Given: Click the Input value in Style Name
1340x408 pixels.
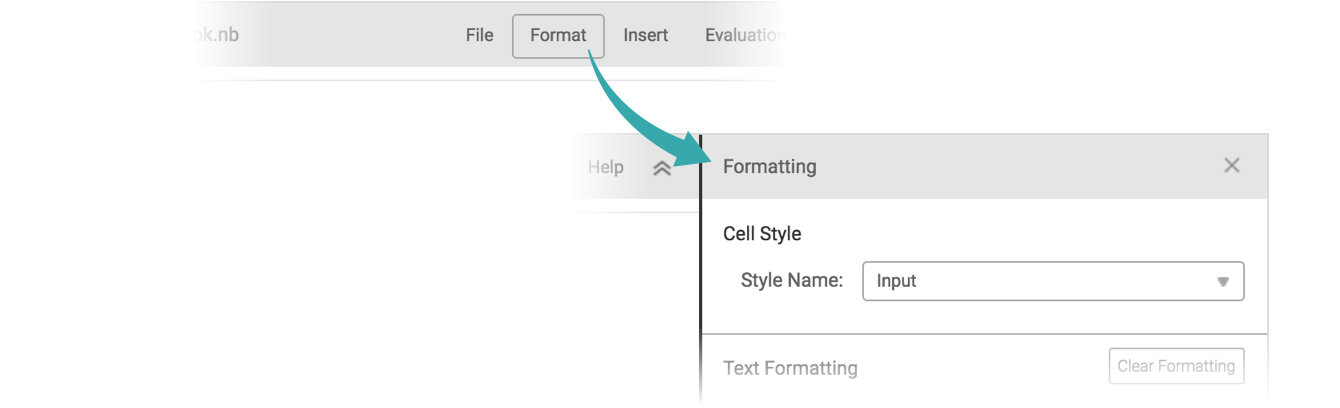Looking at the screenshot, I should point(896,281).
